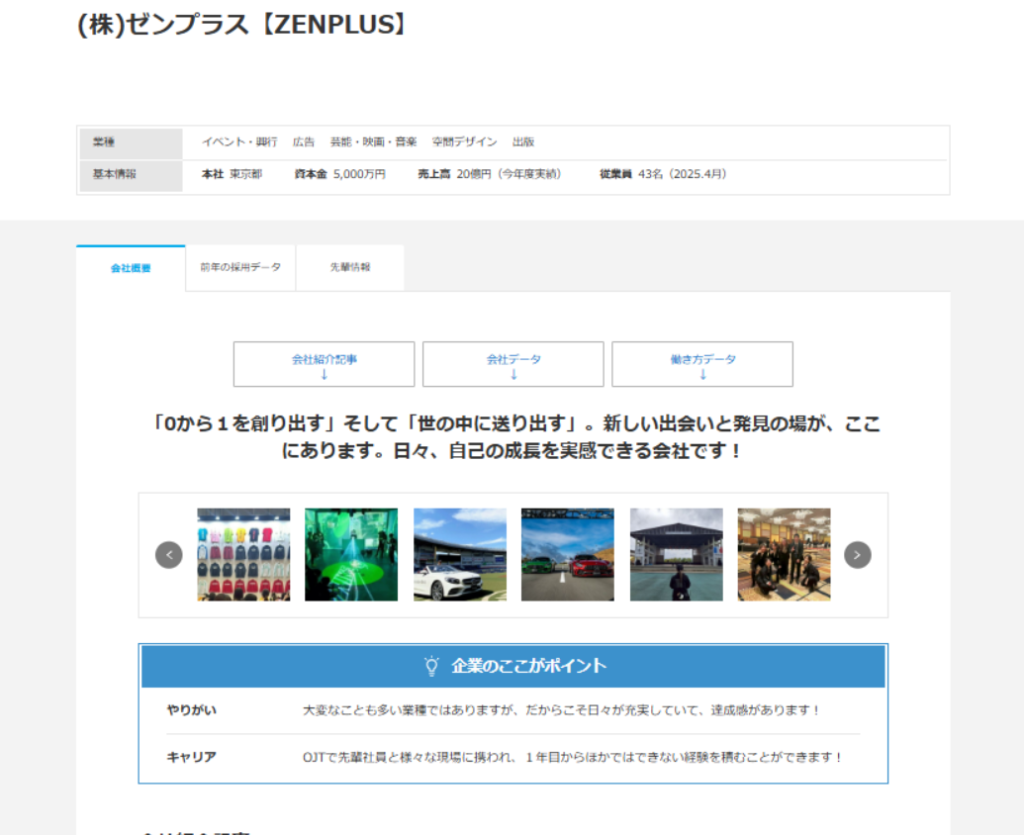Jump to 働き方データ section
This screenshot has width=1024, height=835.
(x=703, y=364)
